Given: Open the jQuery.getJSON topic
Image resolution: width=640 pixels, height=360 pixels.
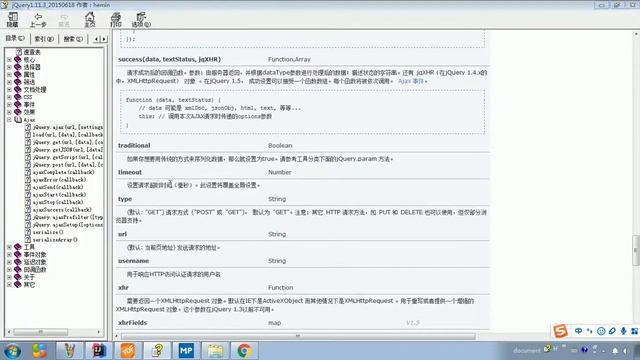Looking at the screenshot, I should pos(68,150).
